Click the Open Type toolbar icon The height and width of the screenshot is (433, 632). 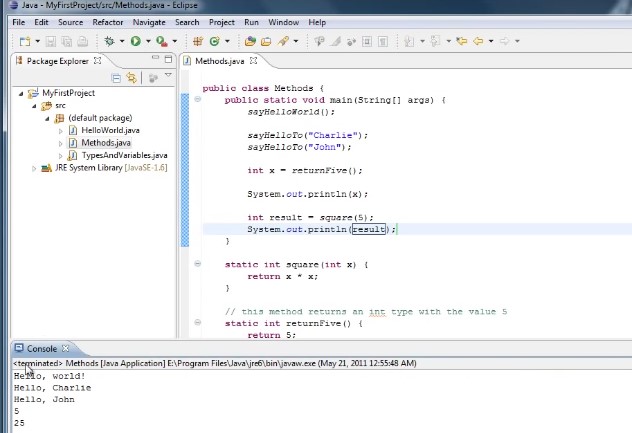251,41
